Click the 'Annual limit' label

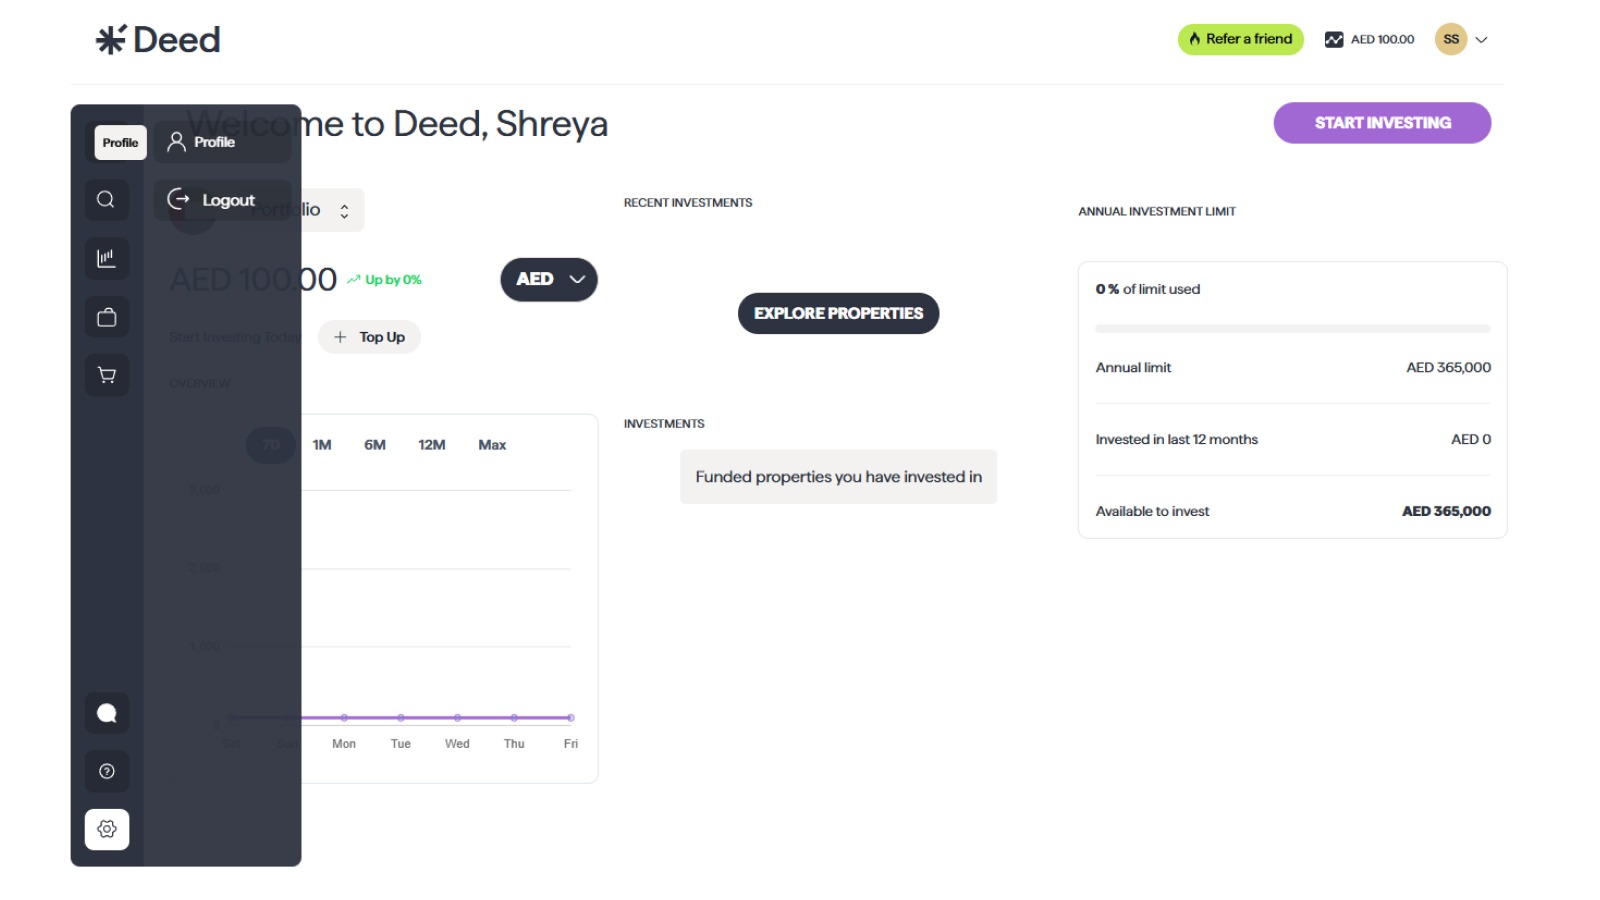[x=1133, y=367]
